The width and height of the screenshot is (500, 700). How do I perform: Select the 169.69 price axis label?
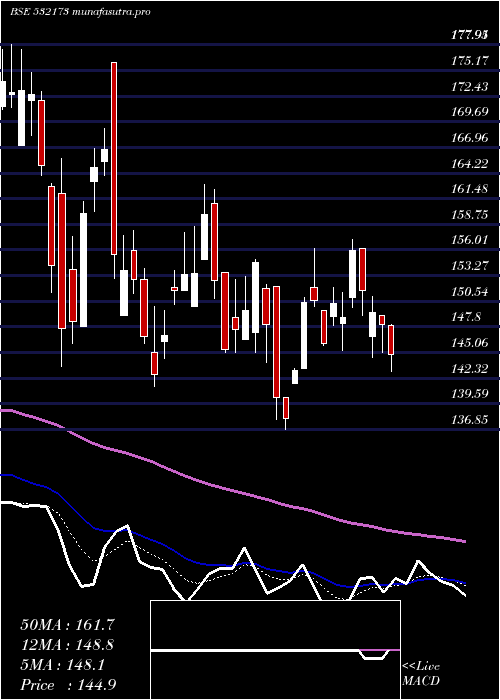click(x=470, y=112)
